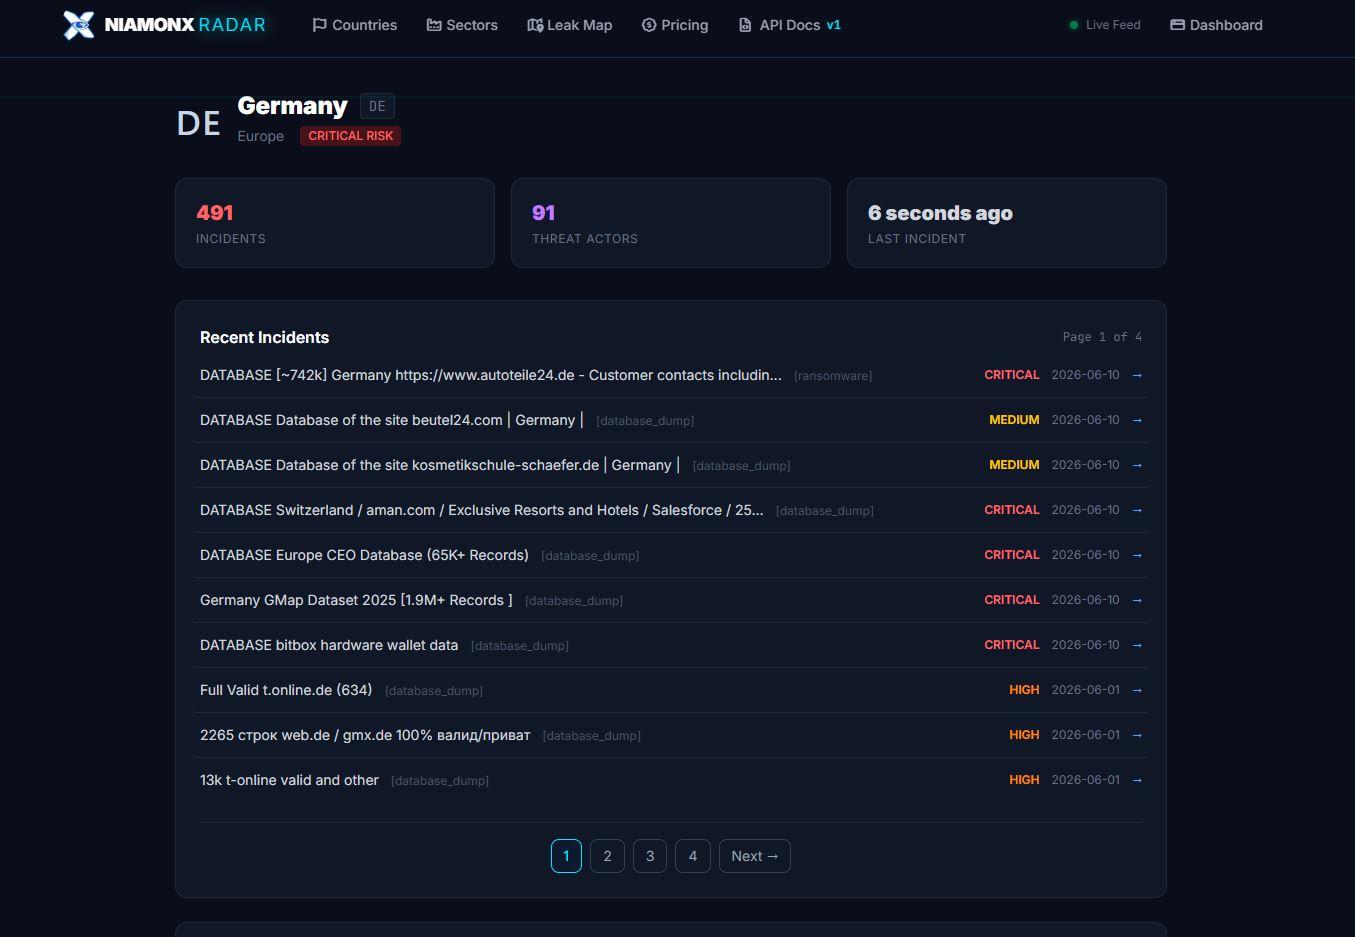This screenshot has width=1355, height=937.
Task: Click the Recent Incidents heading
Action: [264, 338]
